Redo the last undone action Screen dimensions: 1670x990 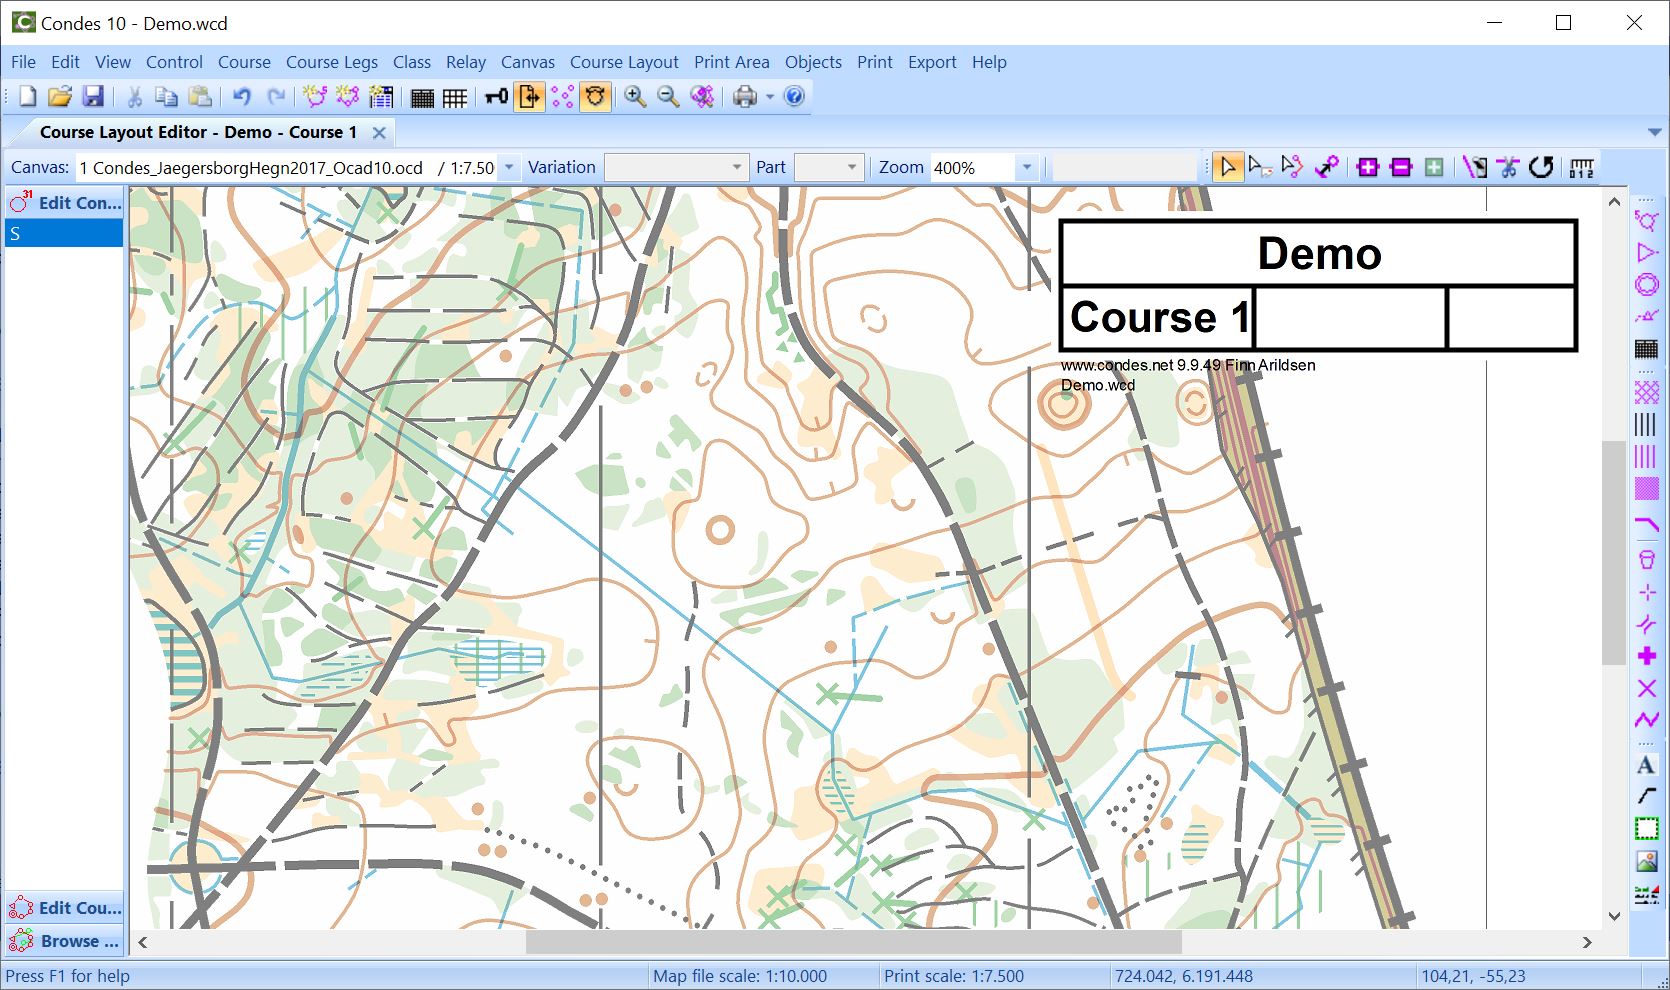275,96
